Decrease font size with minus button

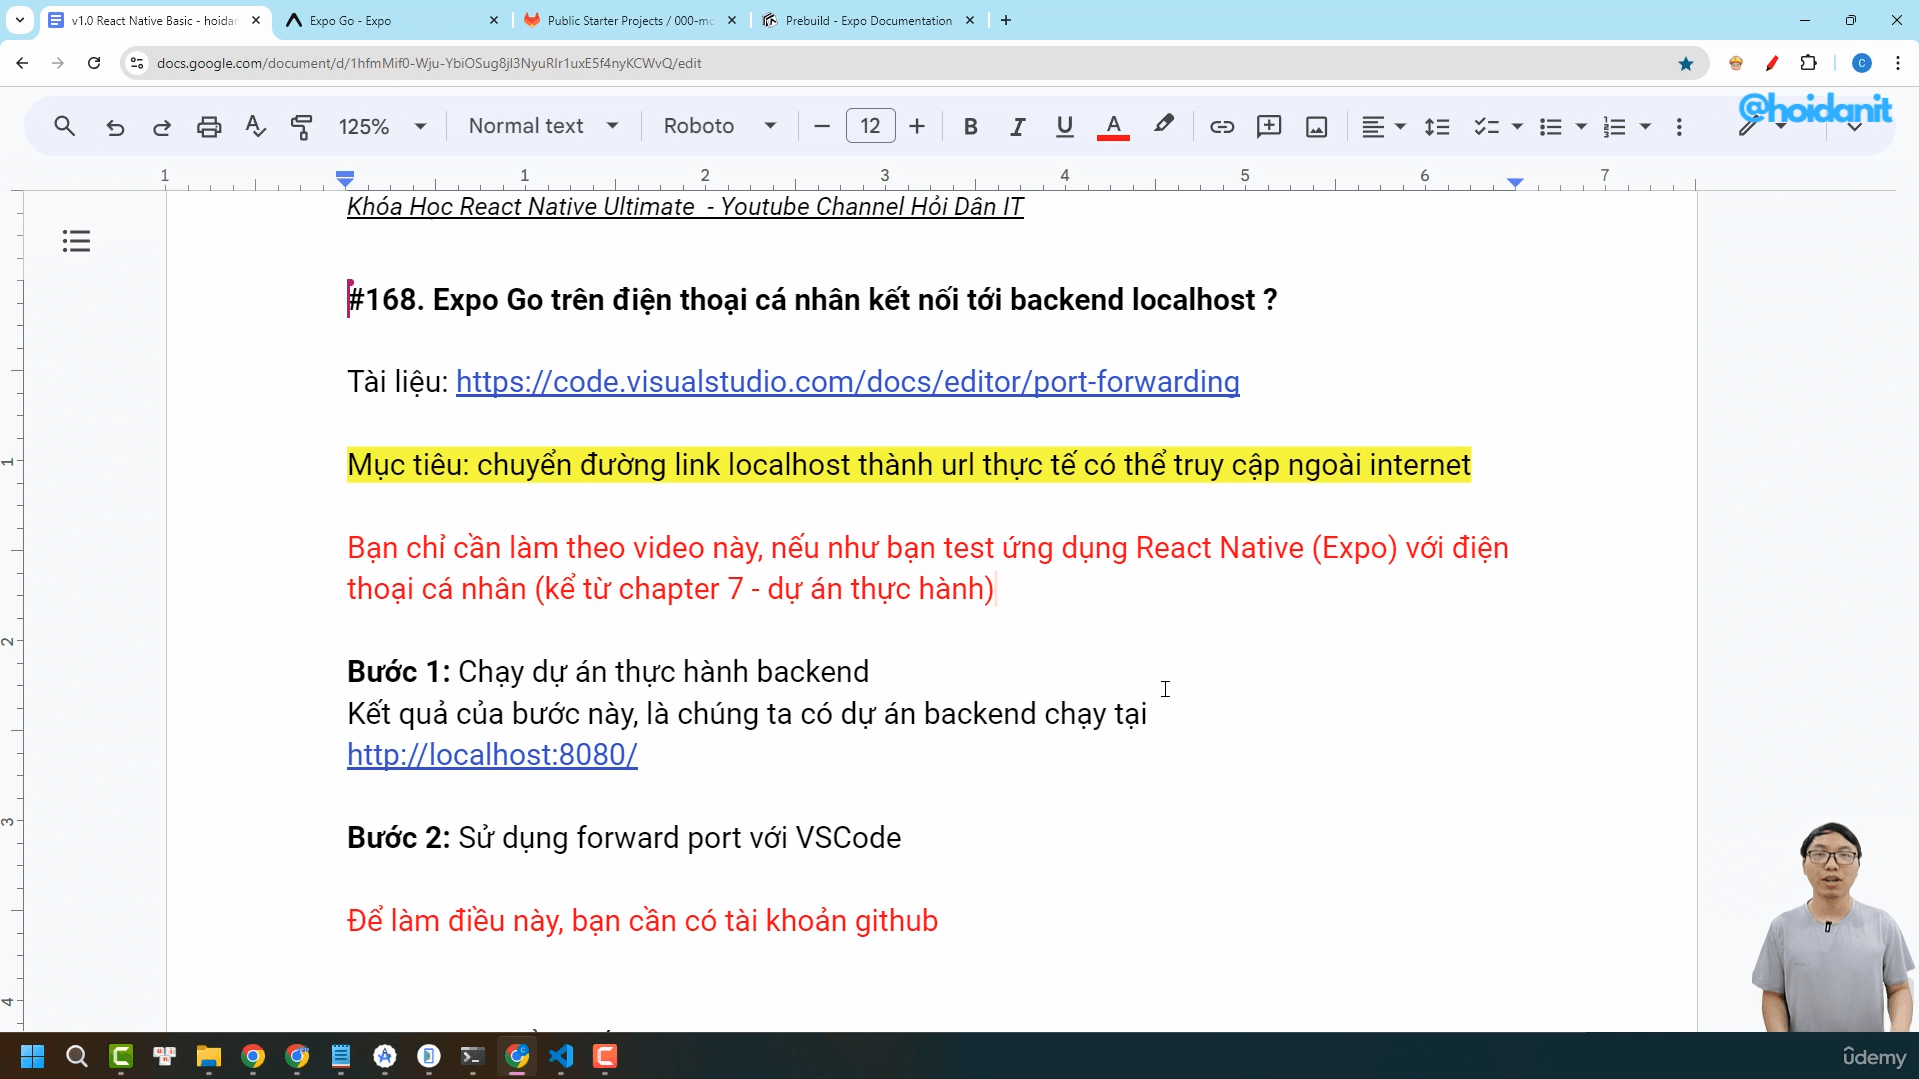click(x=822, y=127)
